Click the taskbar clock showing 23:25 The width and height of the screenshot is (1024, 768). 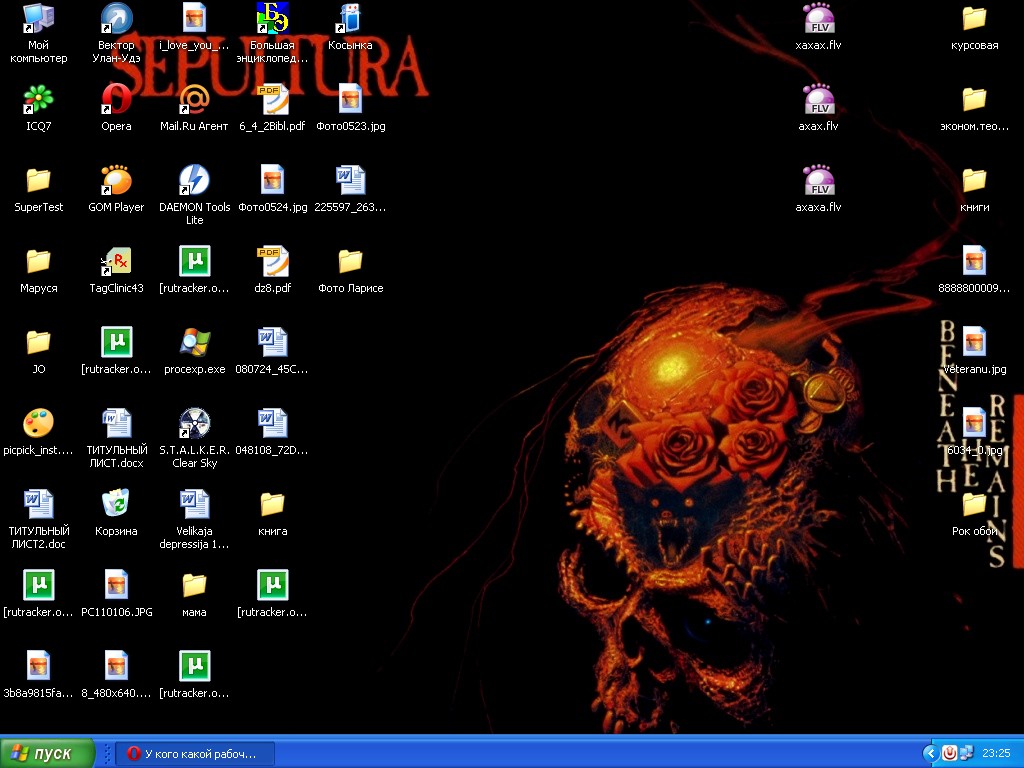tap(996, 753)
